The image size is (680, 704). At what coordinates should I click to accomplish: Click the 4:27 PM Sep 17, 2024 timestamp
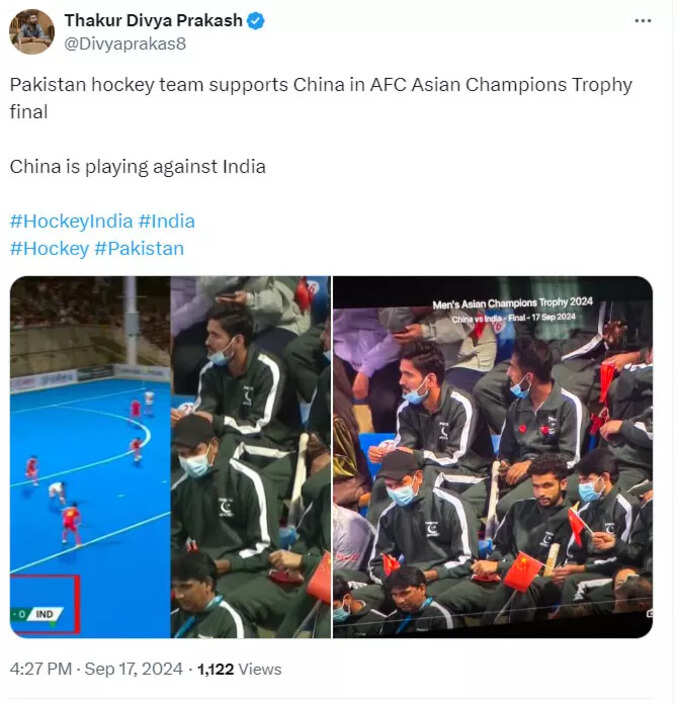click(96, 669)
